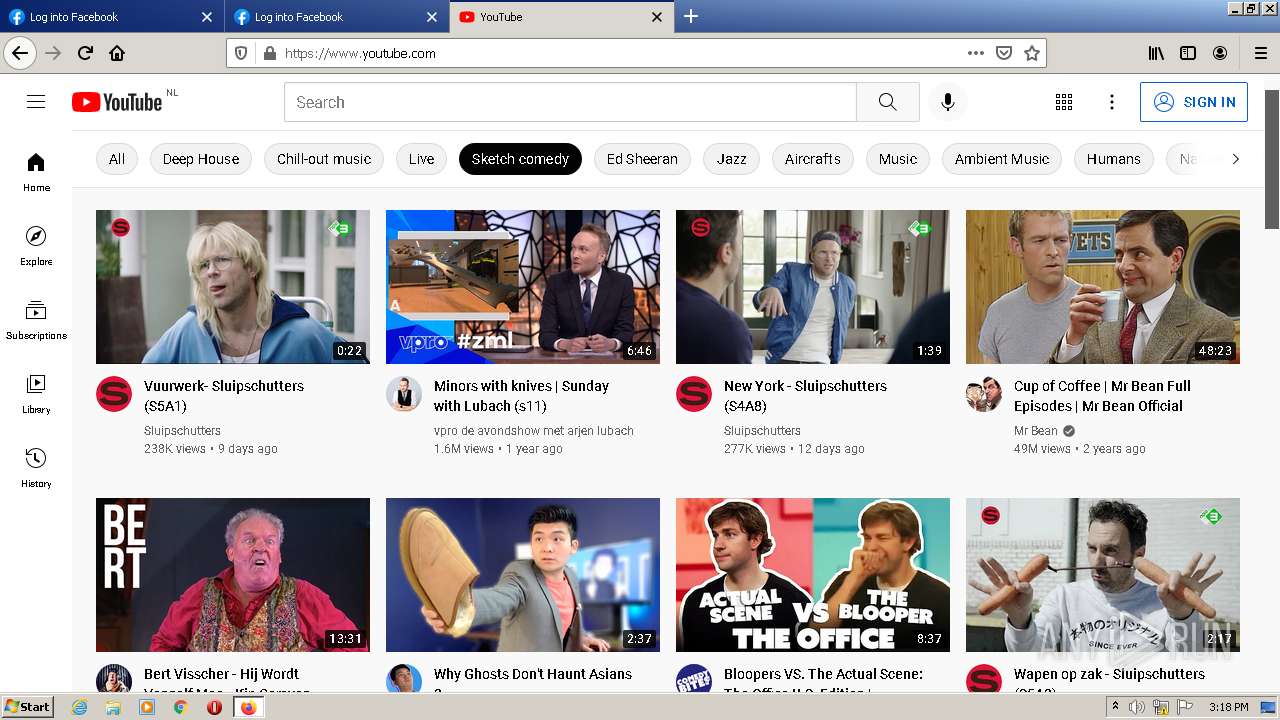Viewport: 1280px width, 720px height.
Task: Open Minors with knives Sunday with Lubach title
Action: tap(521, 396)
